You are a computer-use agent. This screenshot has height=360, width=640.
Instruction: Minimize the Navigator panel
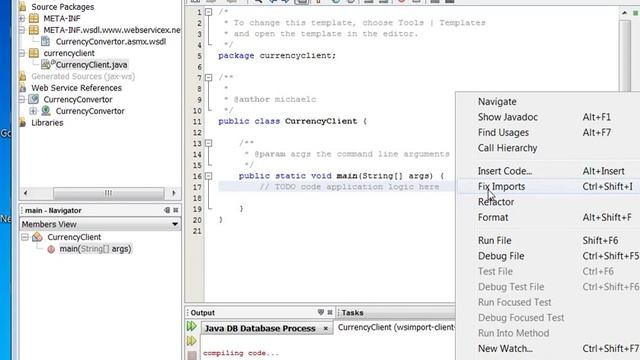(x=167, y=210)
